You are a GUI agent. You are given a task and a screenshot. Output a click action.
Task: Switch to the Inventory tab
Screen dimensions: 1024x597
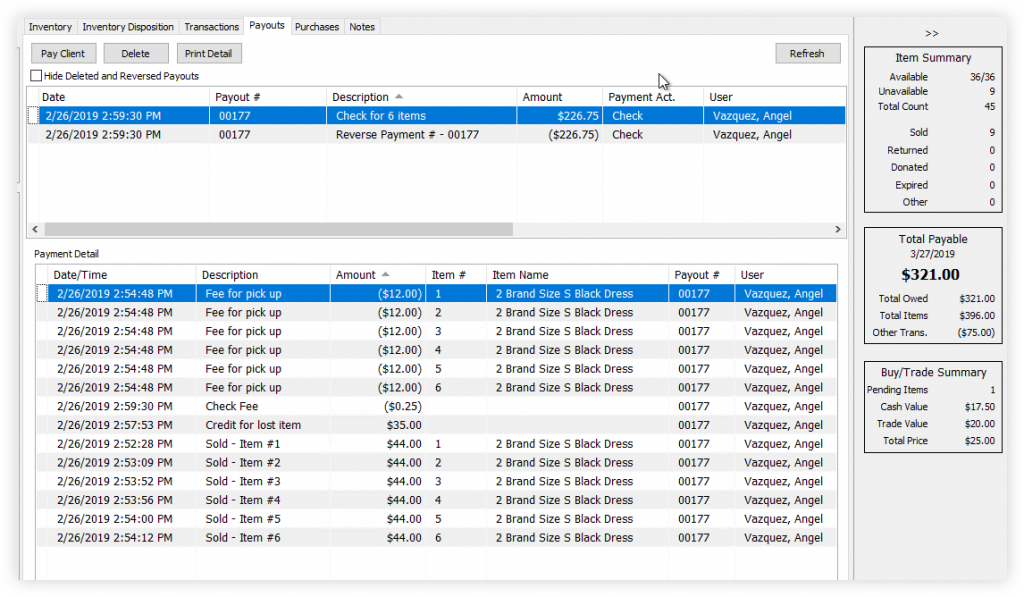50,27
